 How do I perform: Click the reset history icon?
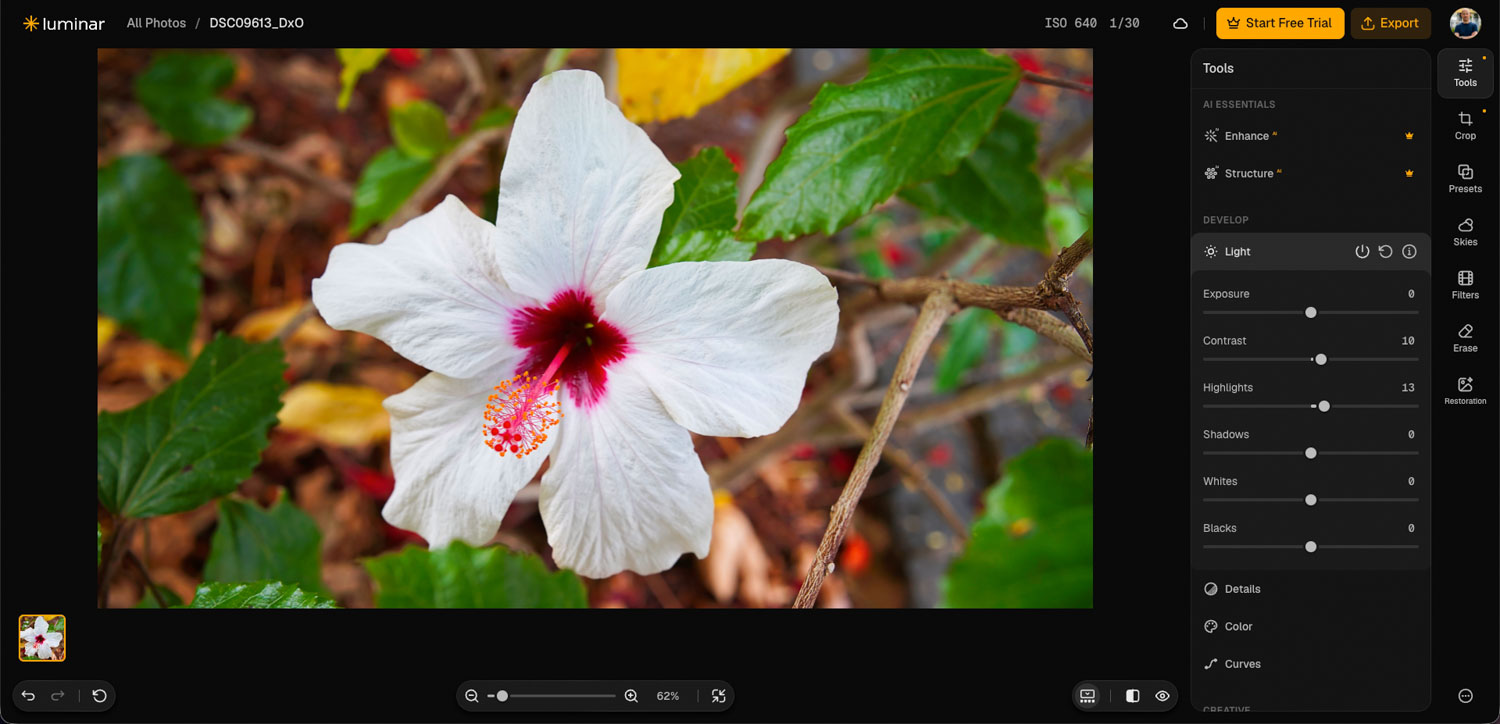click(99, 696)
